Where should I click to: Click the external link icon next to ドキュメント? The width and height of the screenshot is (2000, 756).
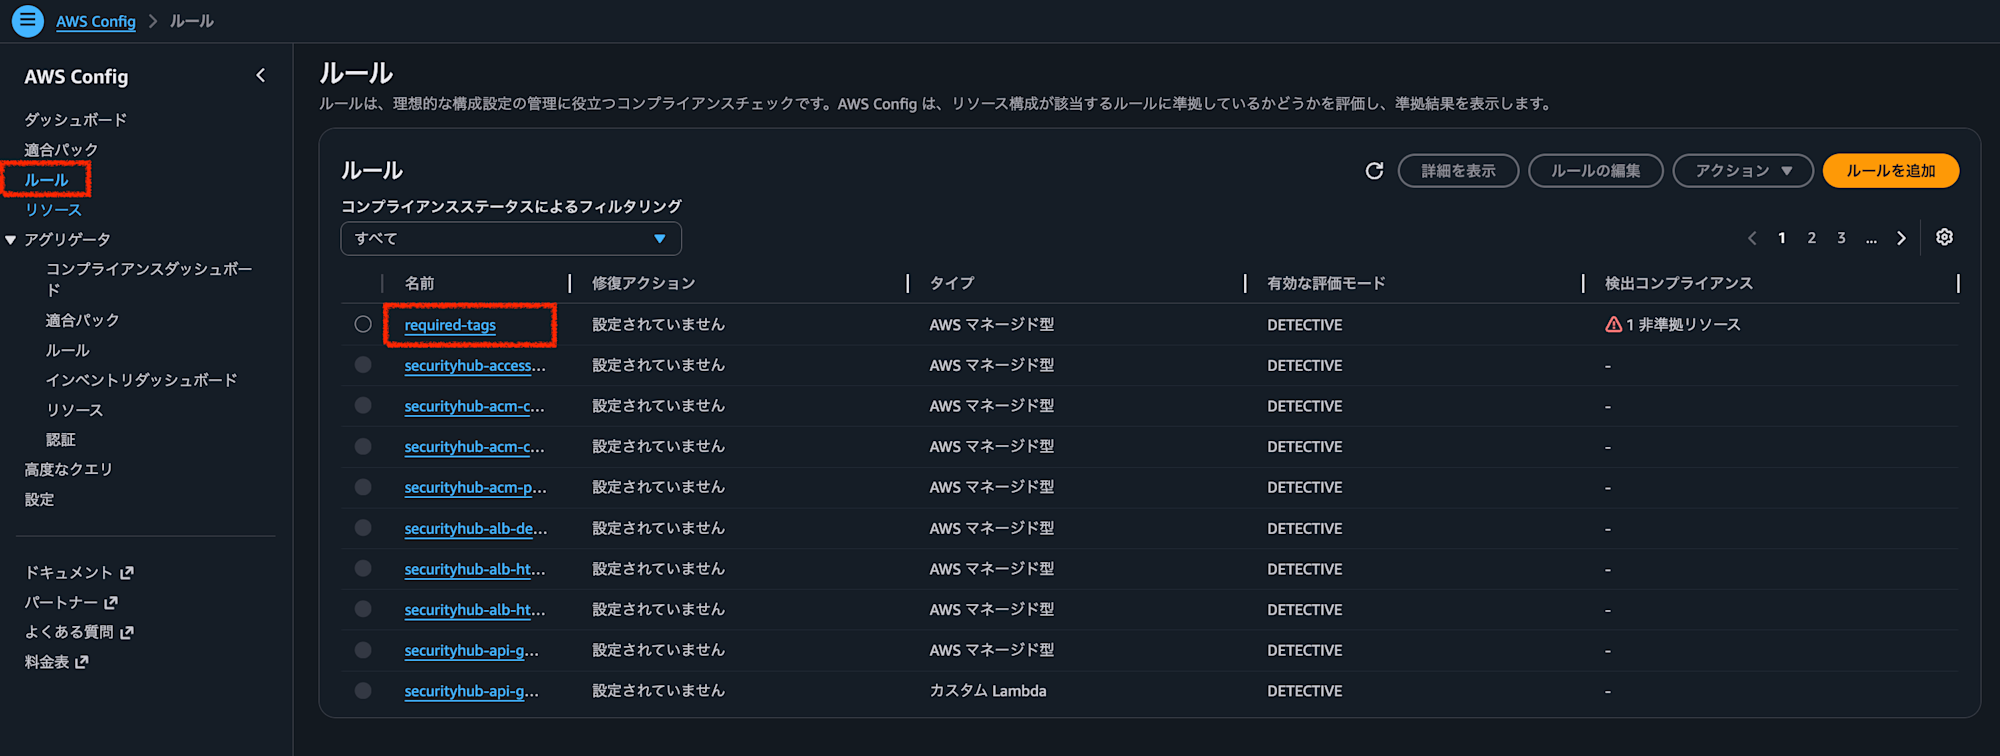[x=127, y=573]
